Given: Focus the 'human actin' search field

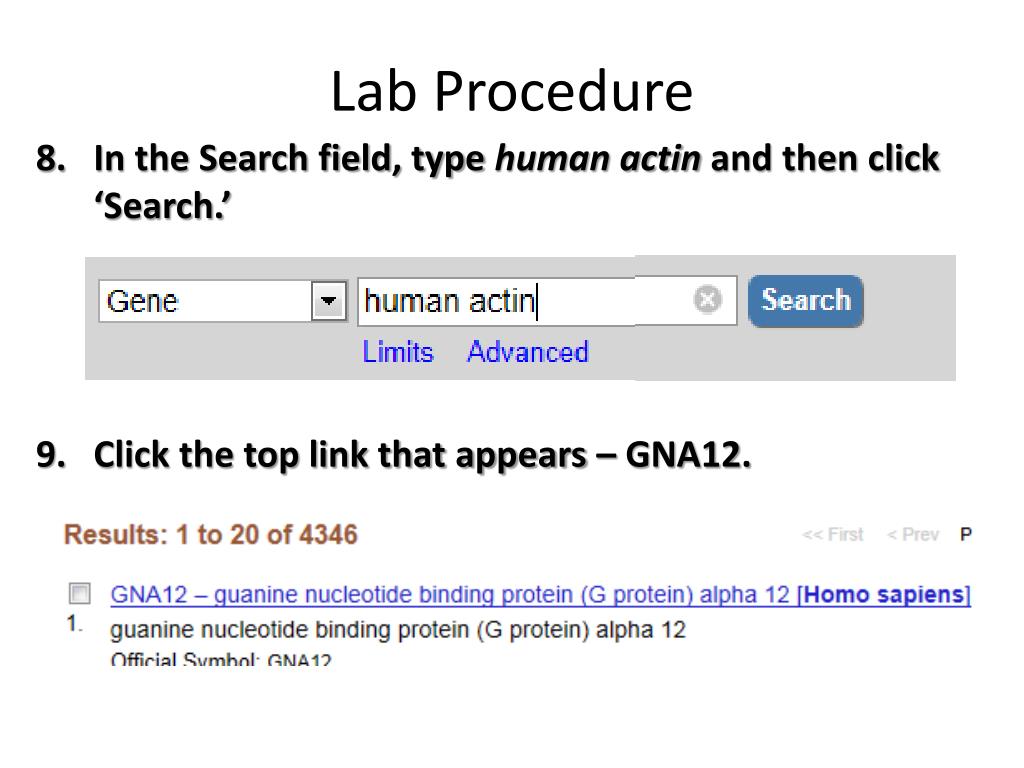Looking at the screenshot, I should tap(547, 300).
